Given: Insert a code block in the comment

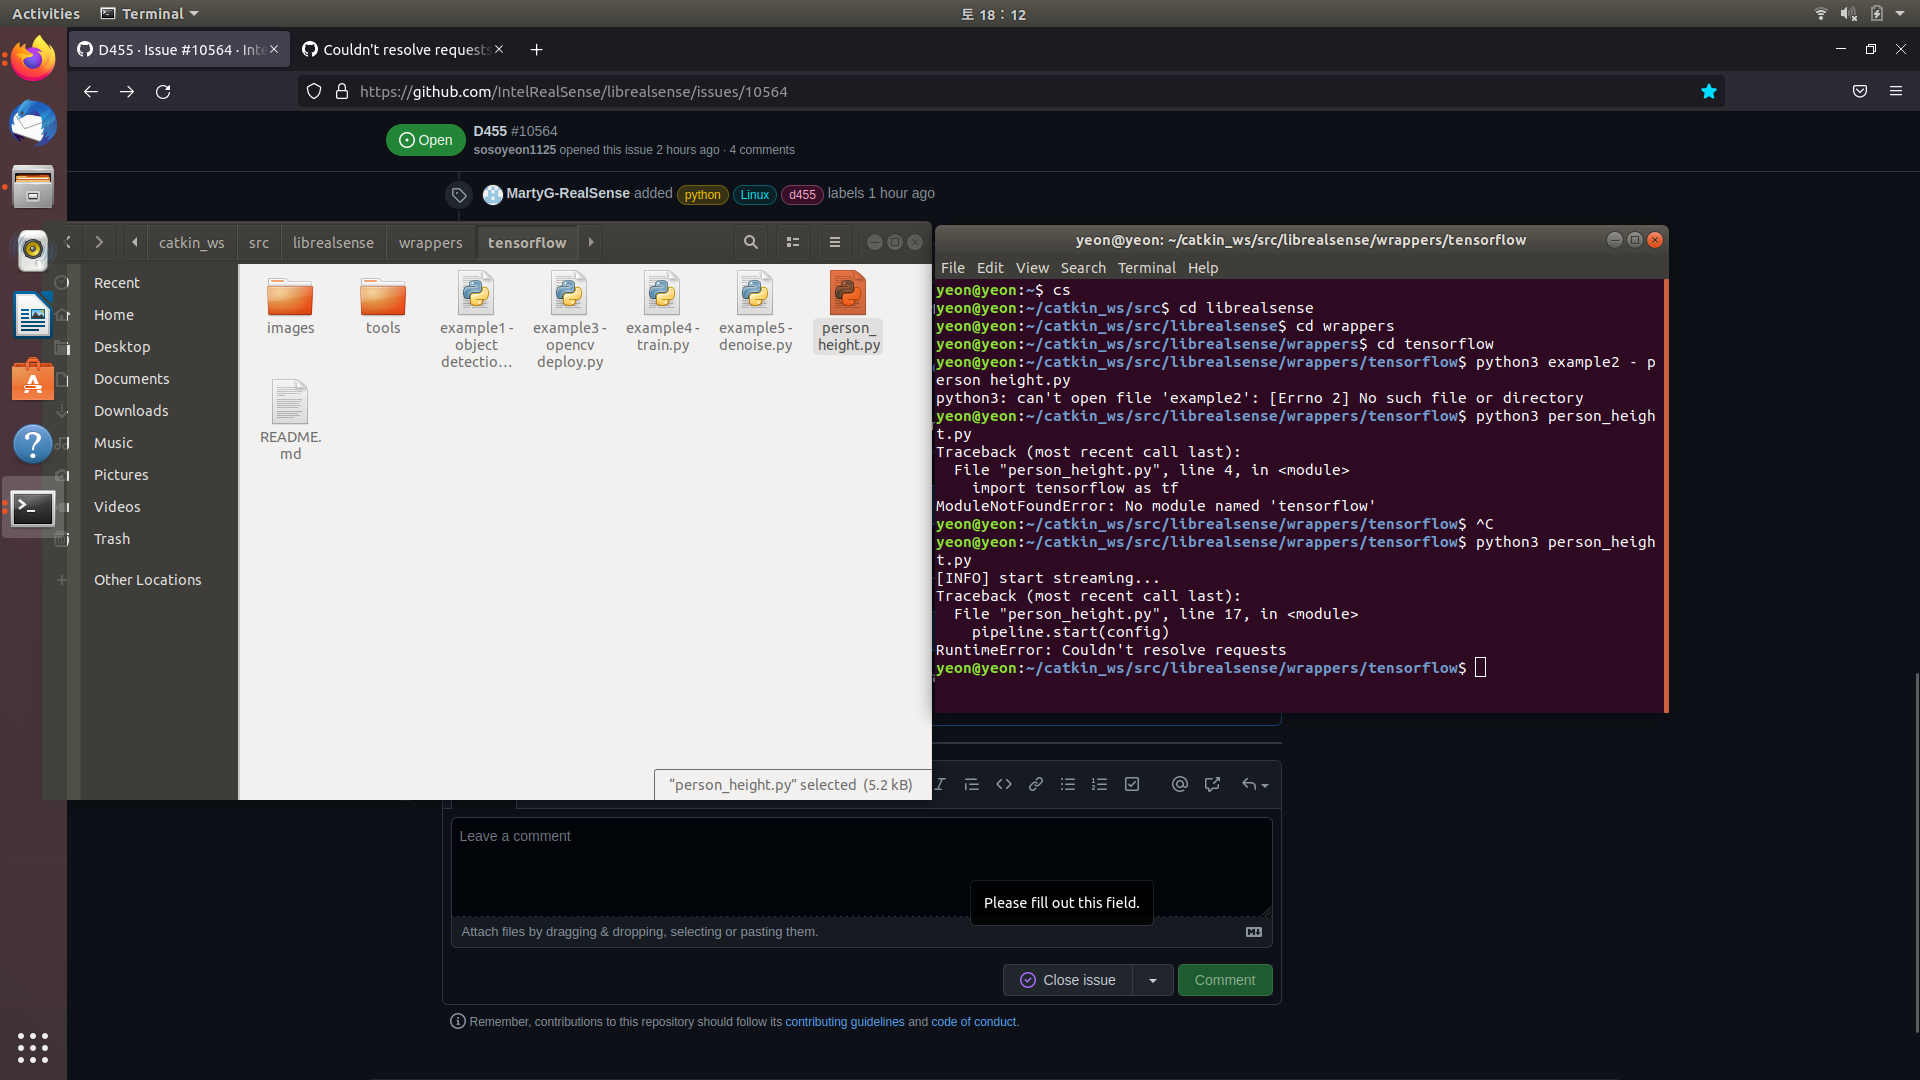Looking at the screenshot, I should (1004, 784).
